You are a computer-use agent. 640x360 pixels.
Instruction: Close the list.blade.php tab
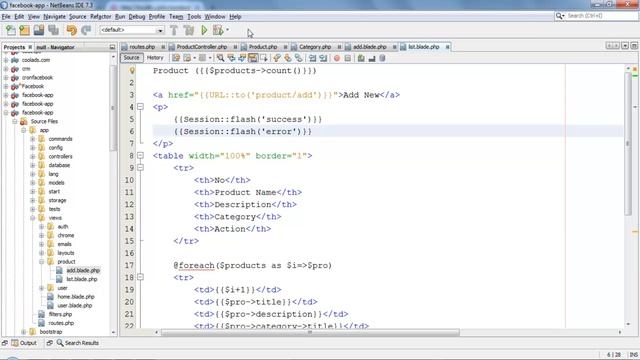448,47
